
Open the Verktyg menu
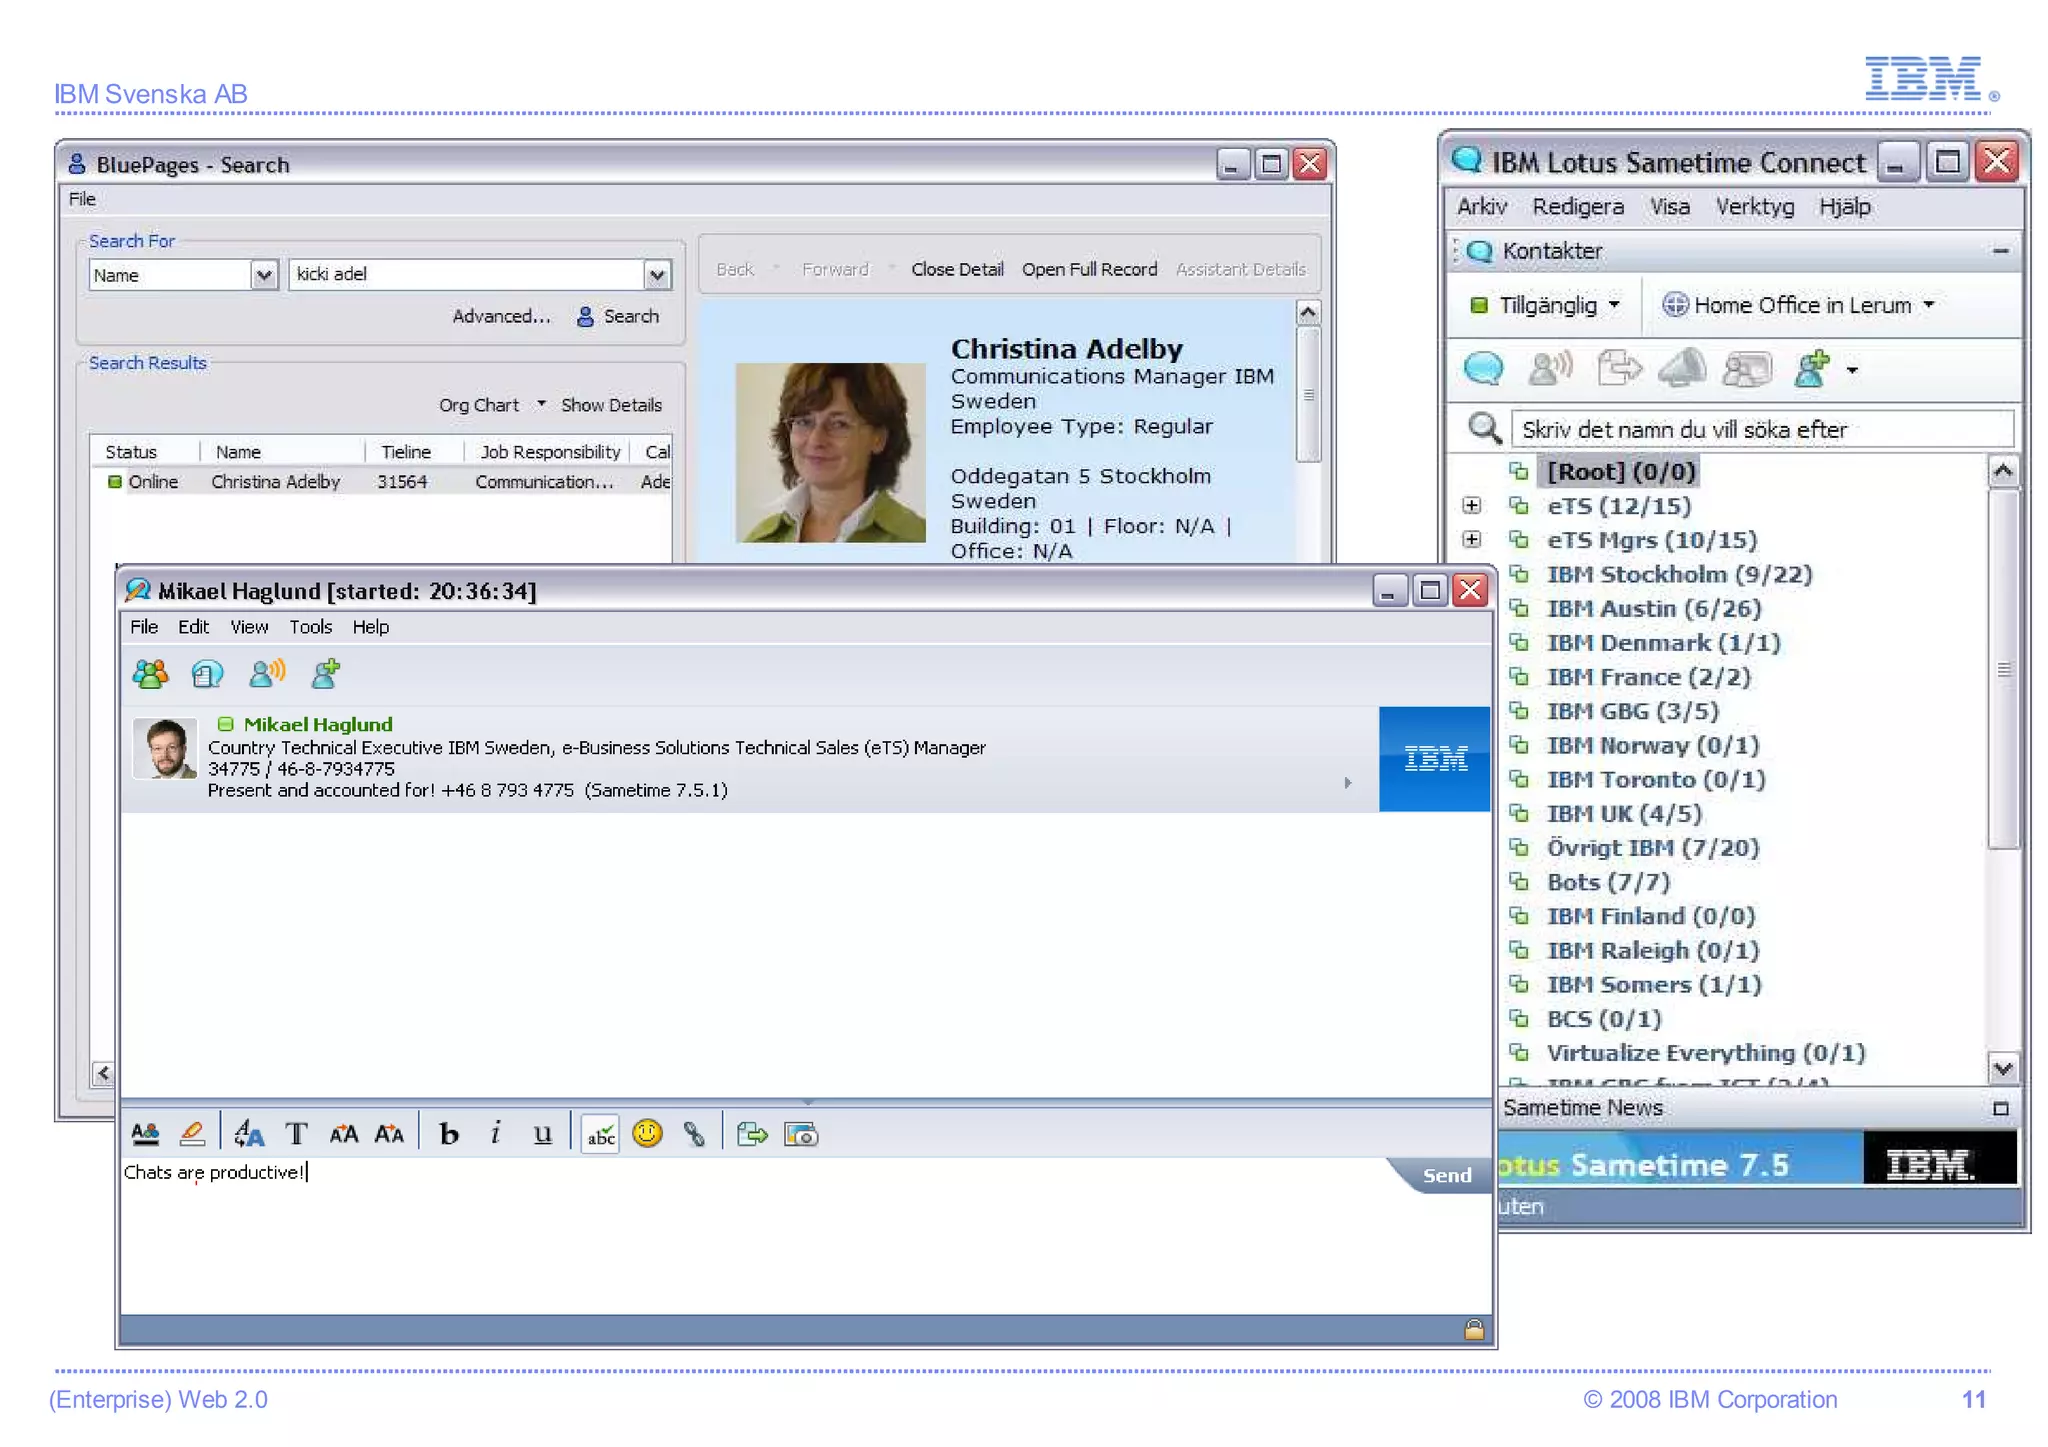[x=1754, y=207]
